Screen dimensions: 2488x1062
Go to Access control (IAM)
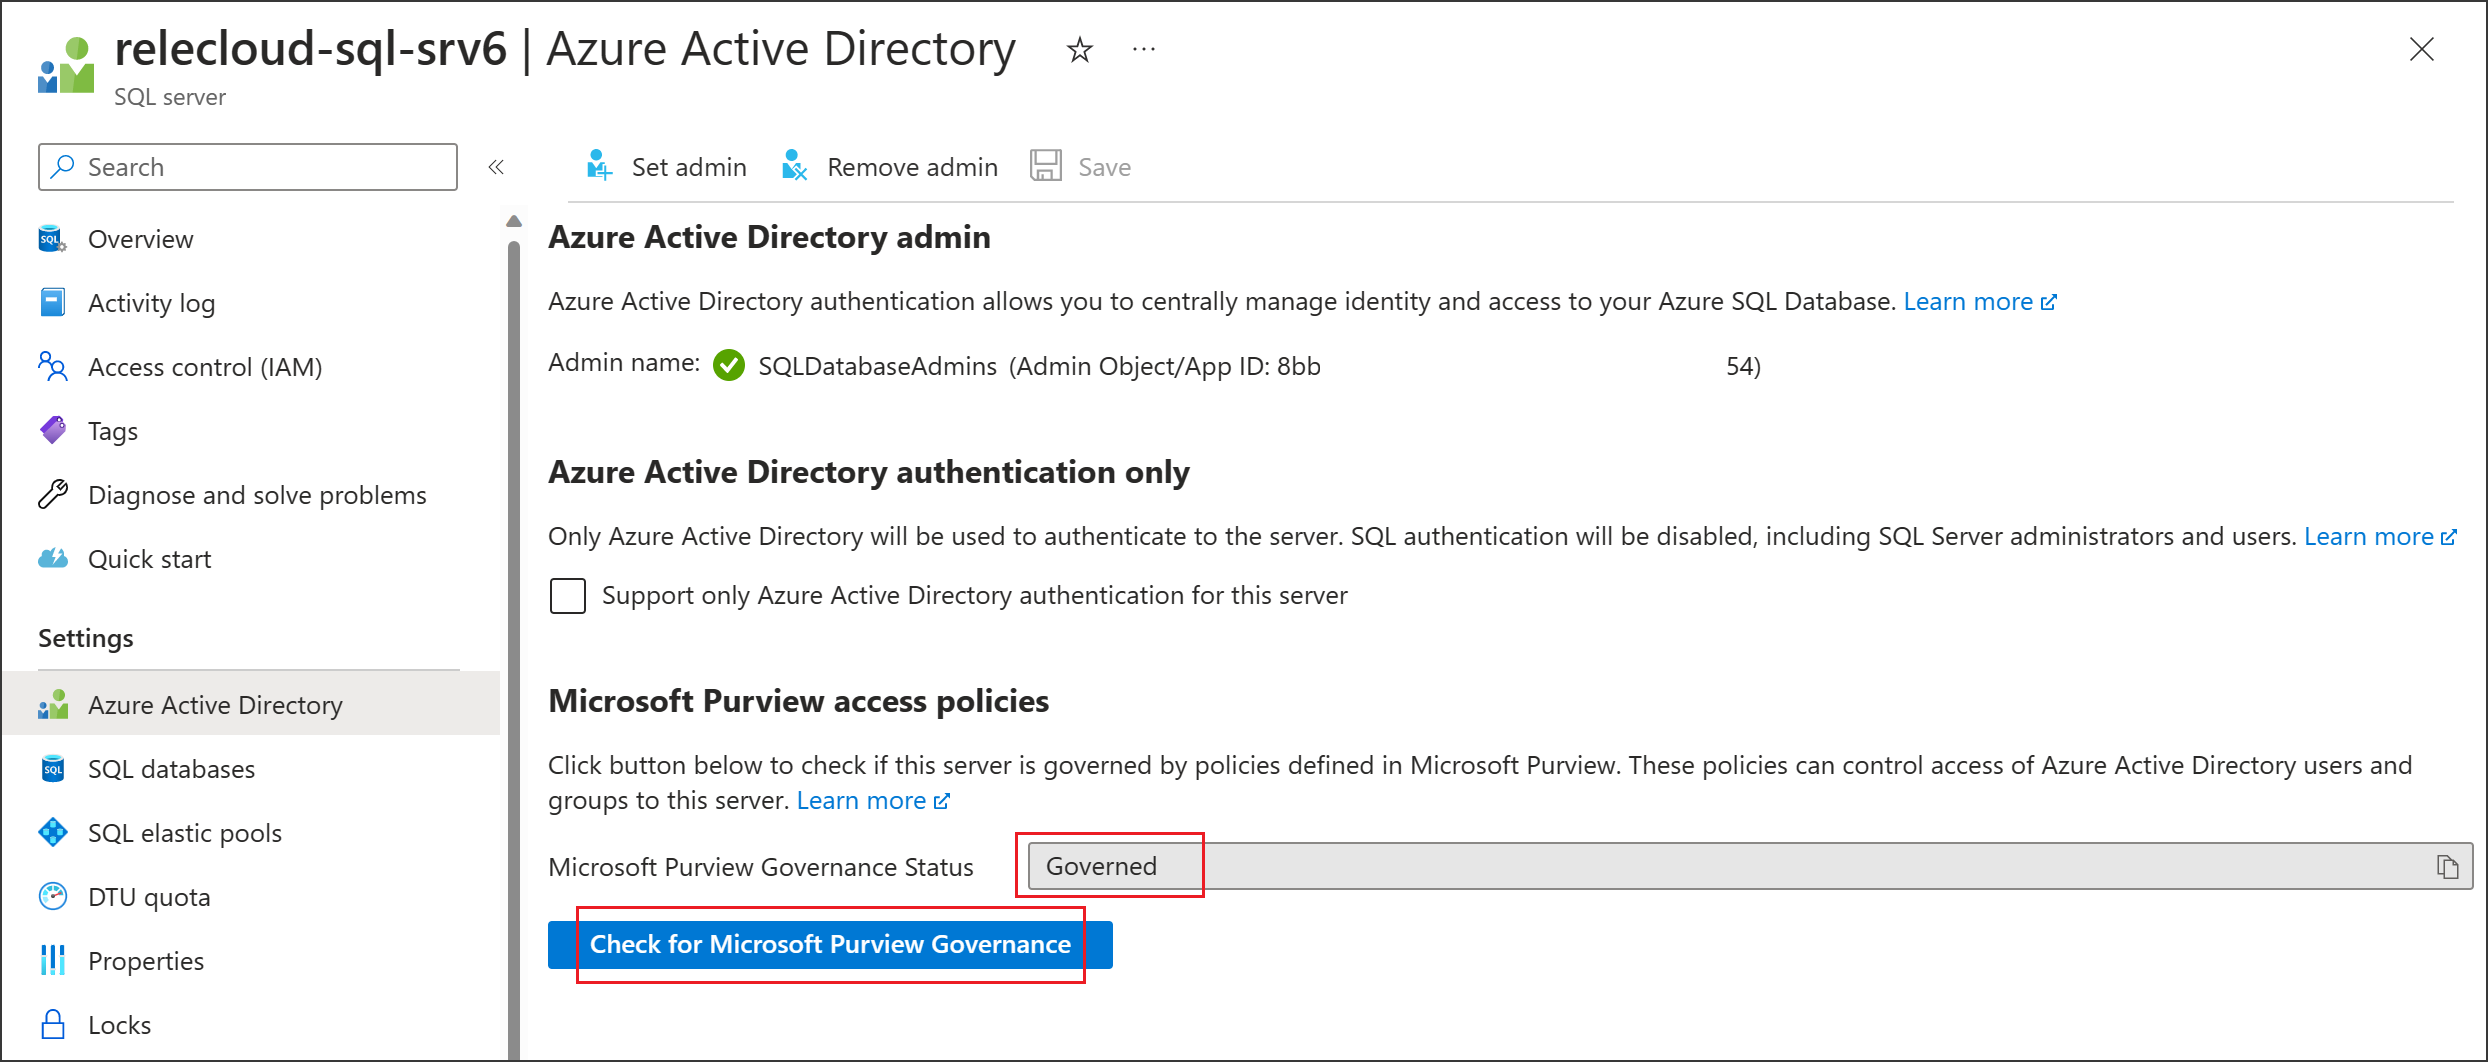pyautogui.click(x=204, y=368)
